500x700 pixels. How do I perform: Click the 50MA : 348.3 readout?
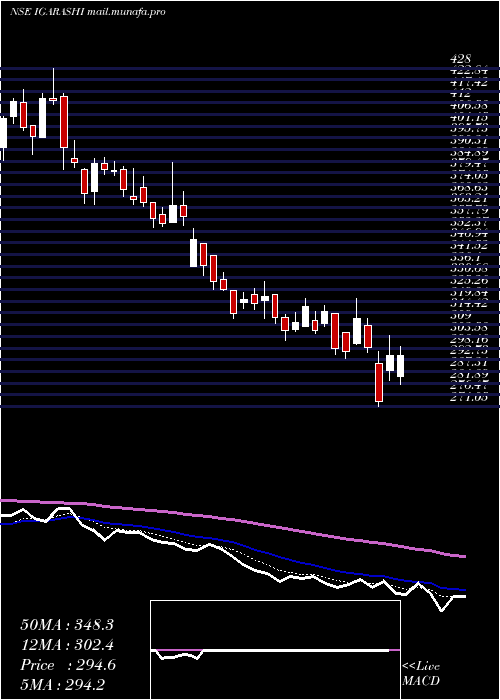67,625
